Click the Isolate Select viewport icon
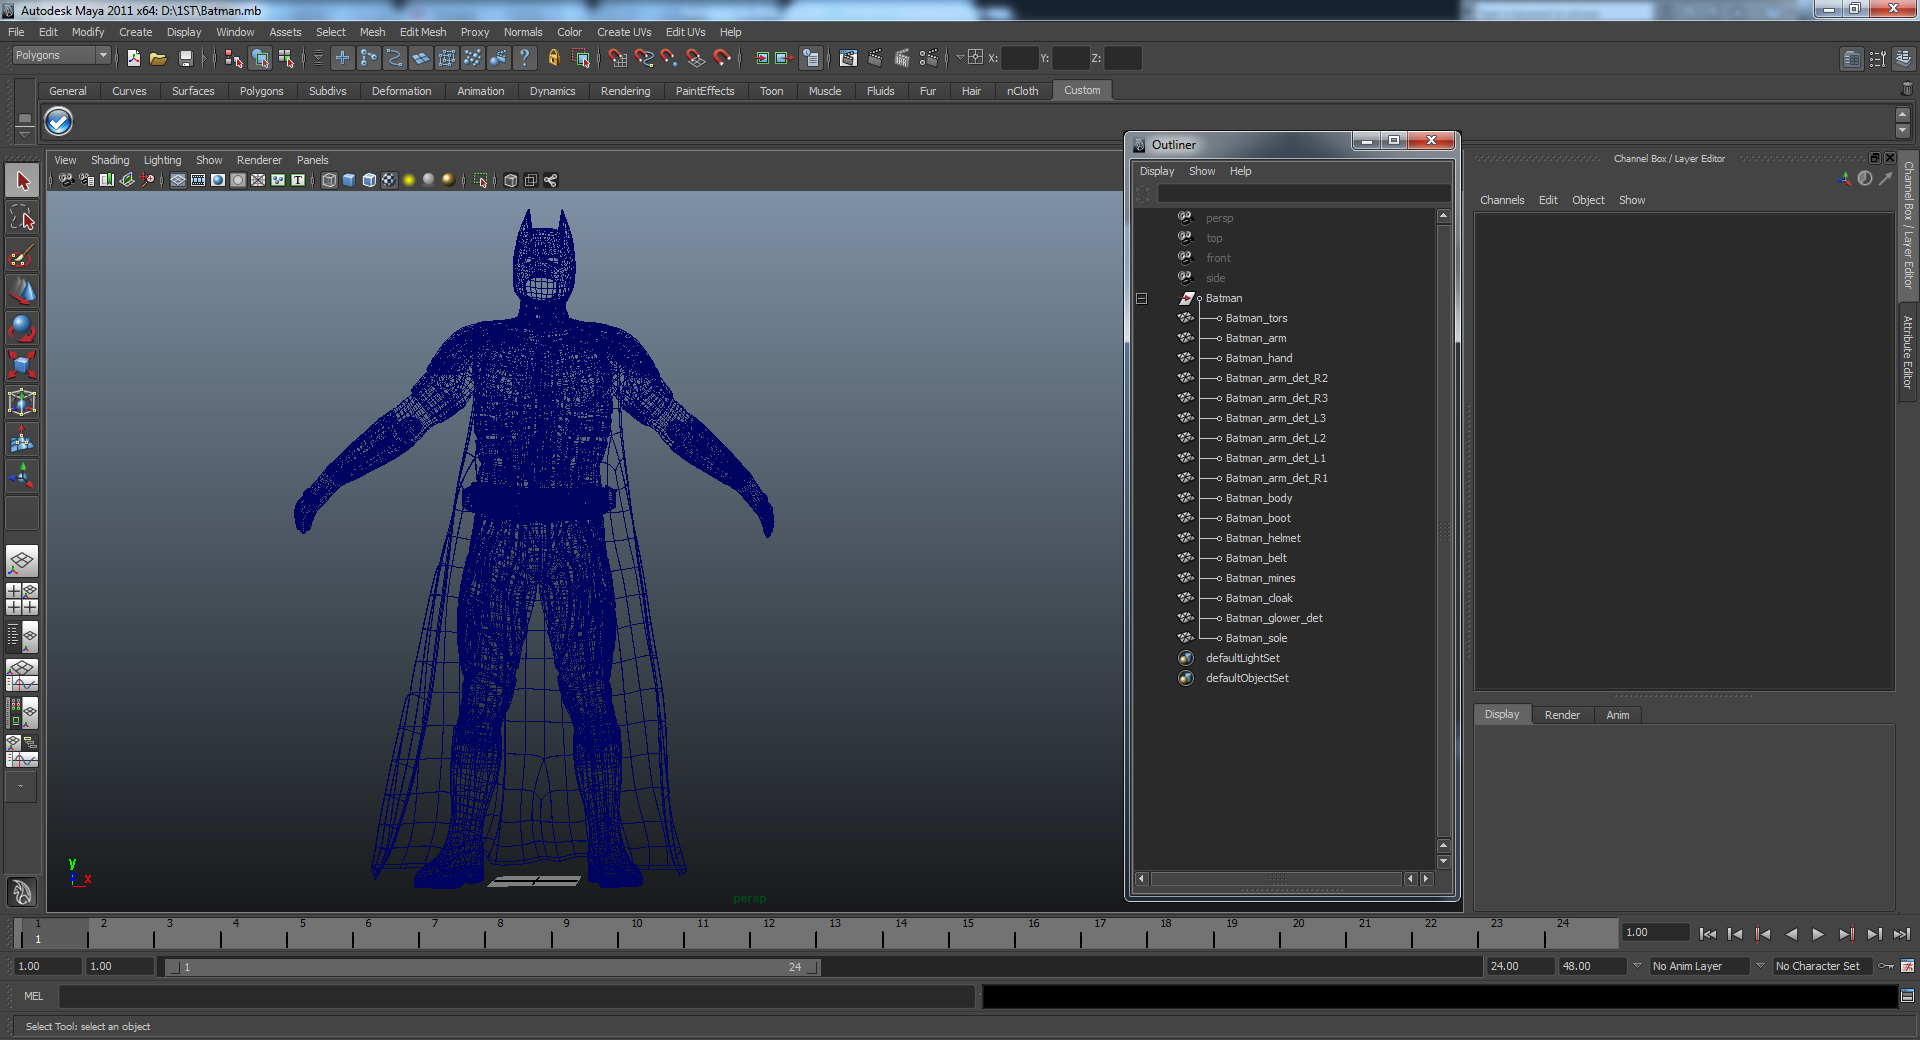1920x1040 pixels. coord(480,180)
